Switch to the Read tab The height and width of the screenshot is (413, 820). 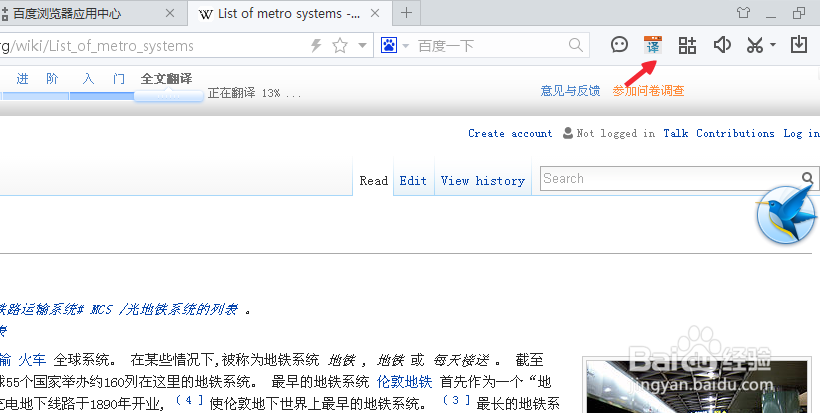(x=373, y=181)
